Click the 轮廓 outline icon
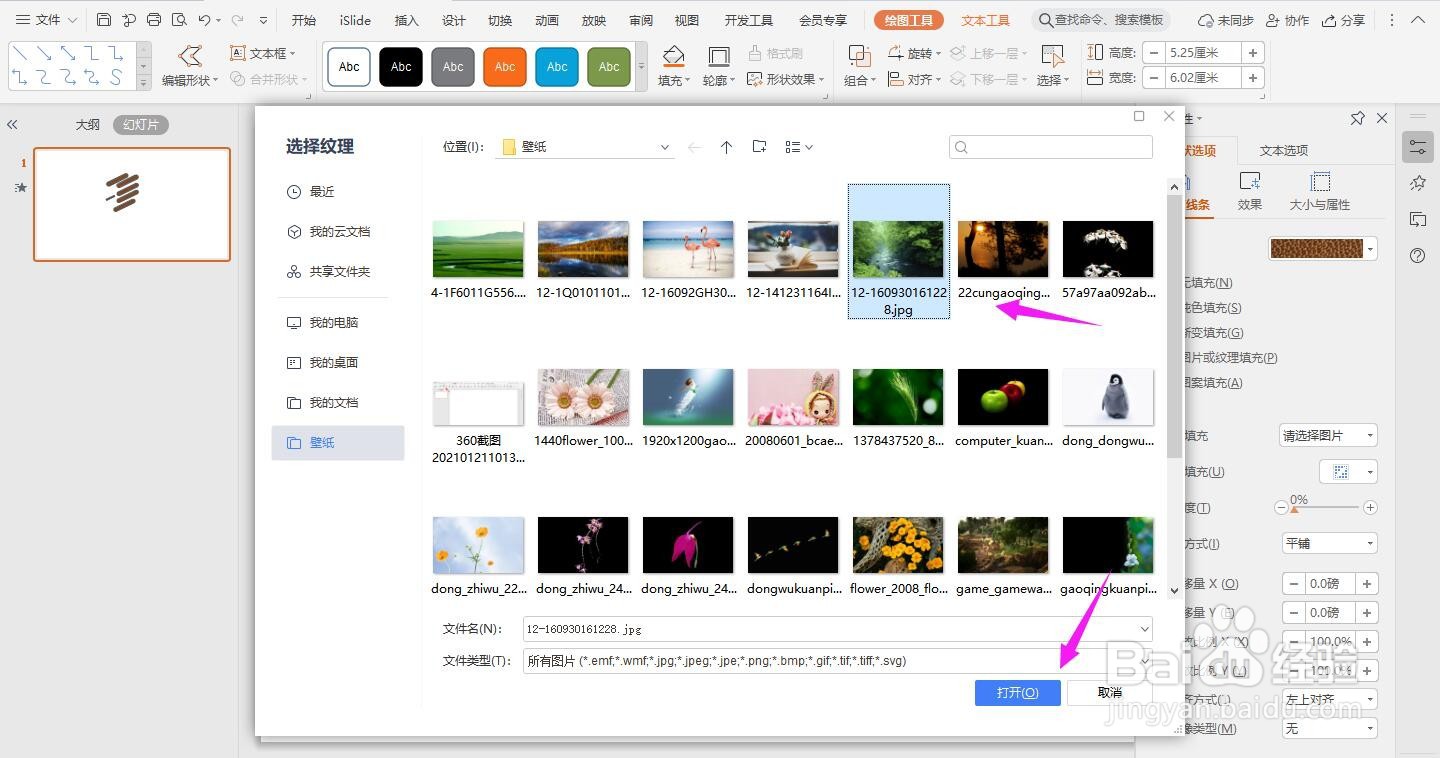 click(718, 56)
